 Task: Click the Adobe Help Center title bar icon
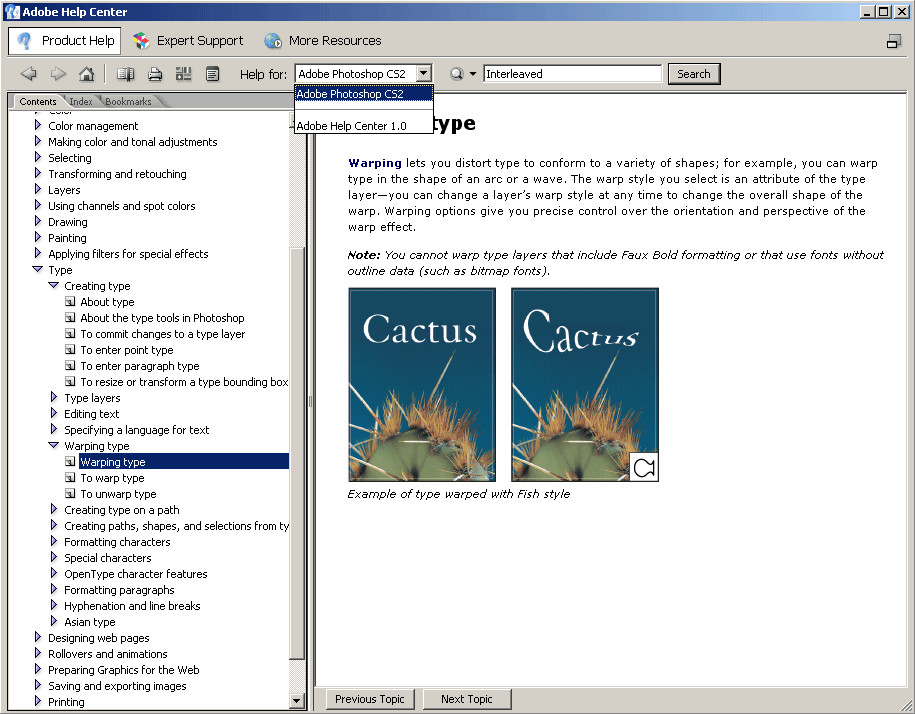12,12
